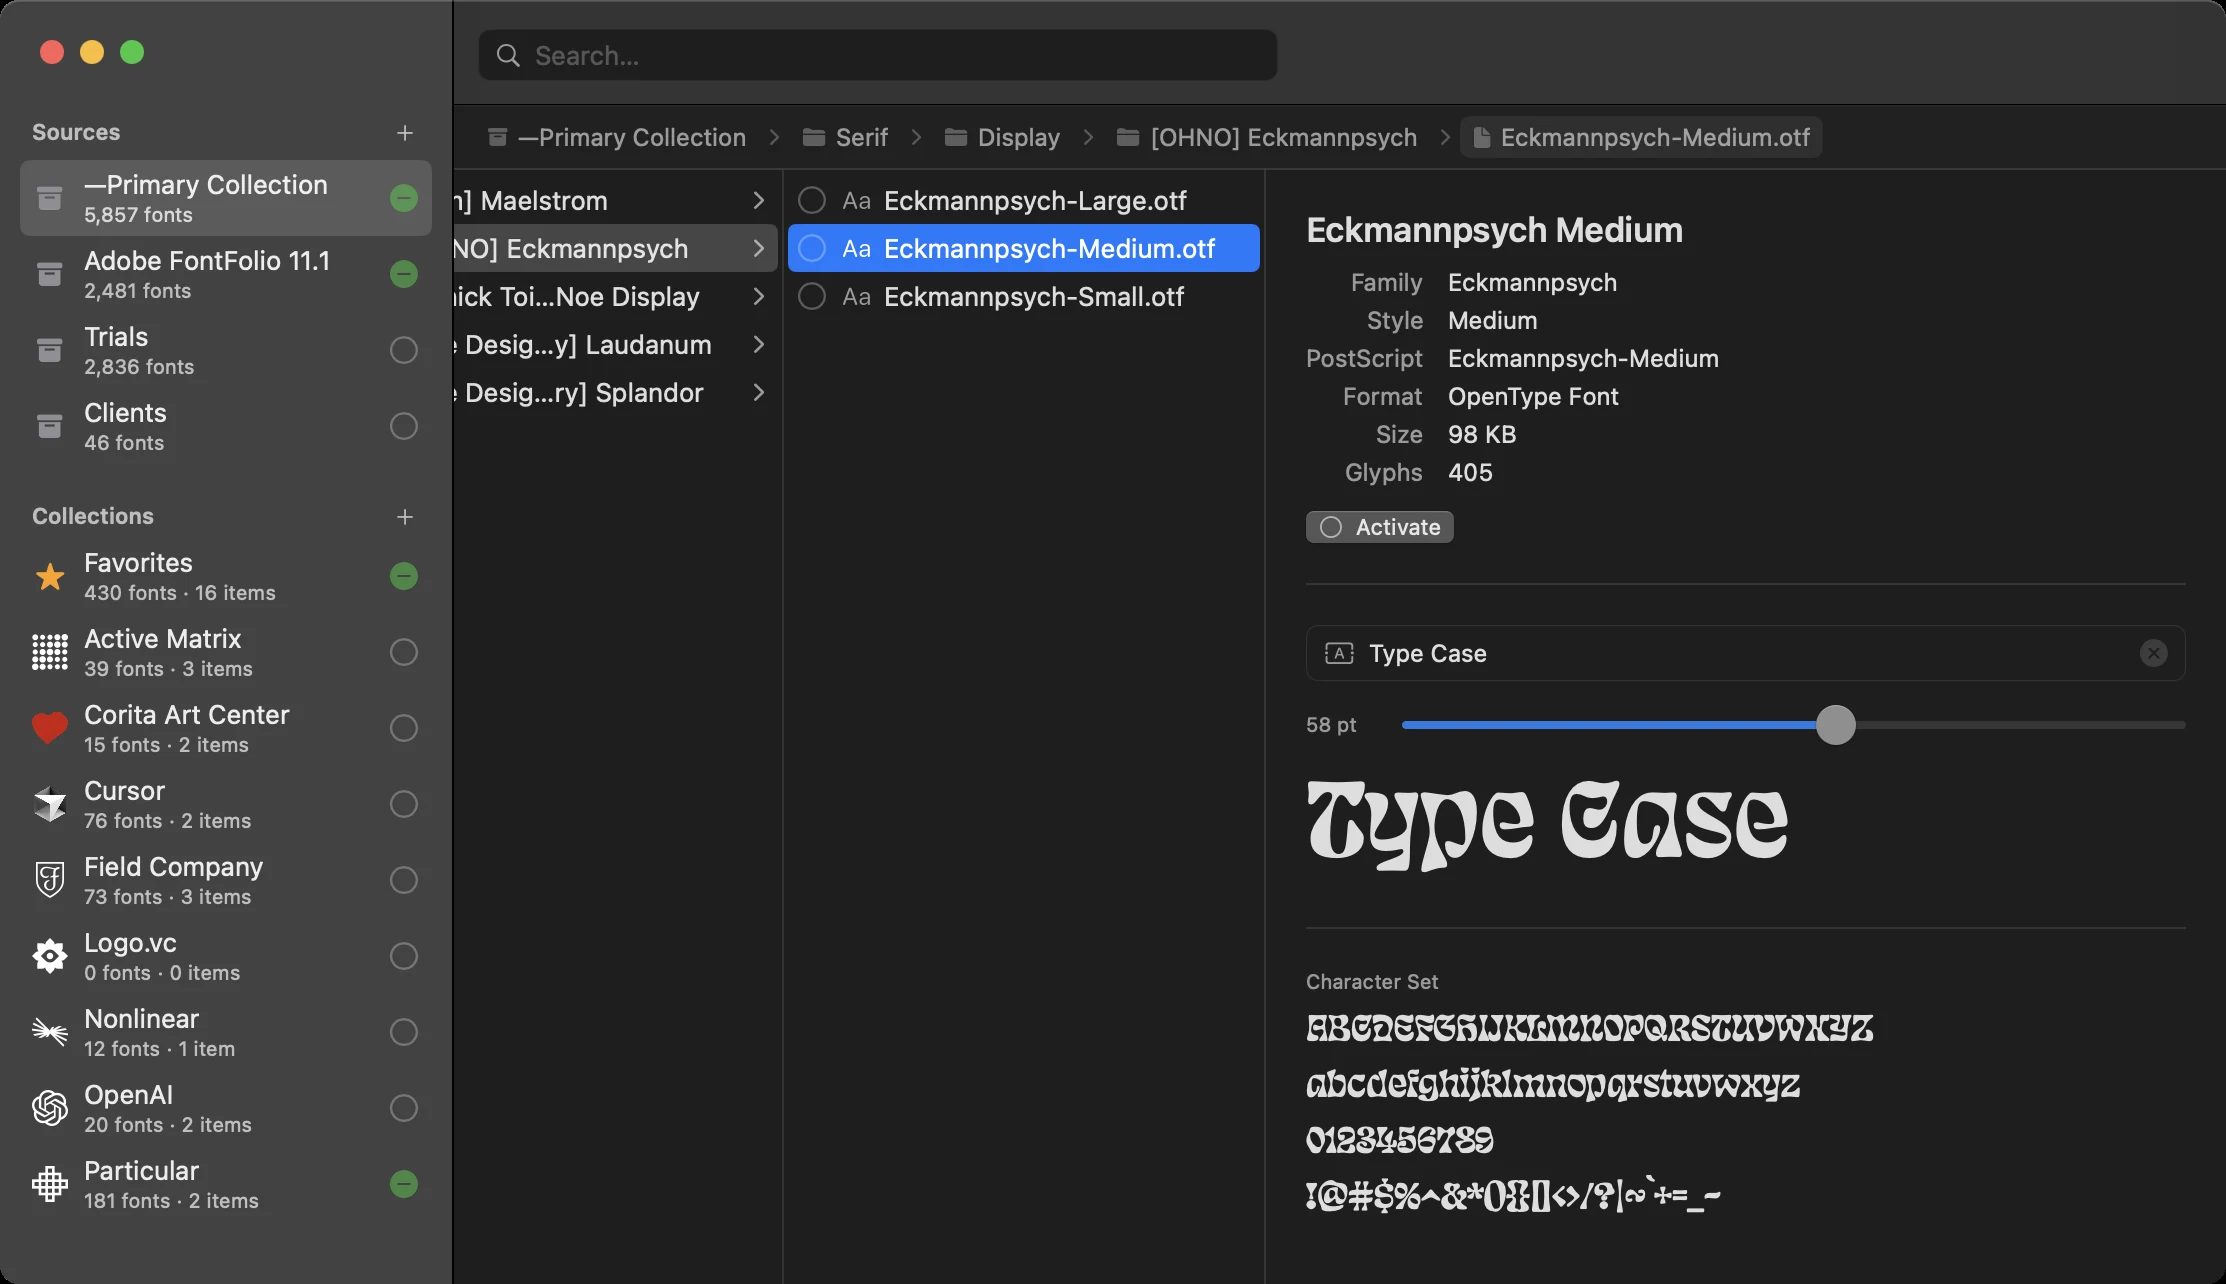The image size is (2226, 1284).
Task: Go to Serif folder in breadcrumb
Action: [x=845, y=137]
